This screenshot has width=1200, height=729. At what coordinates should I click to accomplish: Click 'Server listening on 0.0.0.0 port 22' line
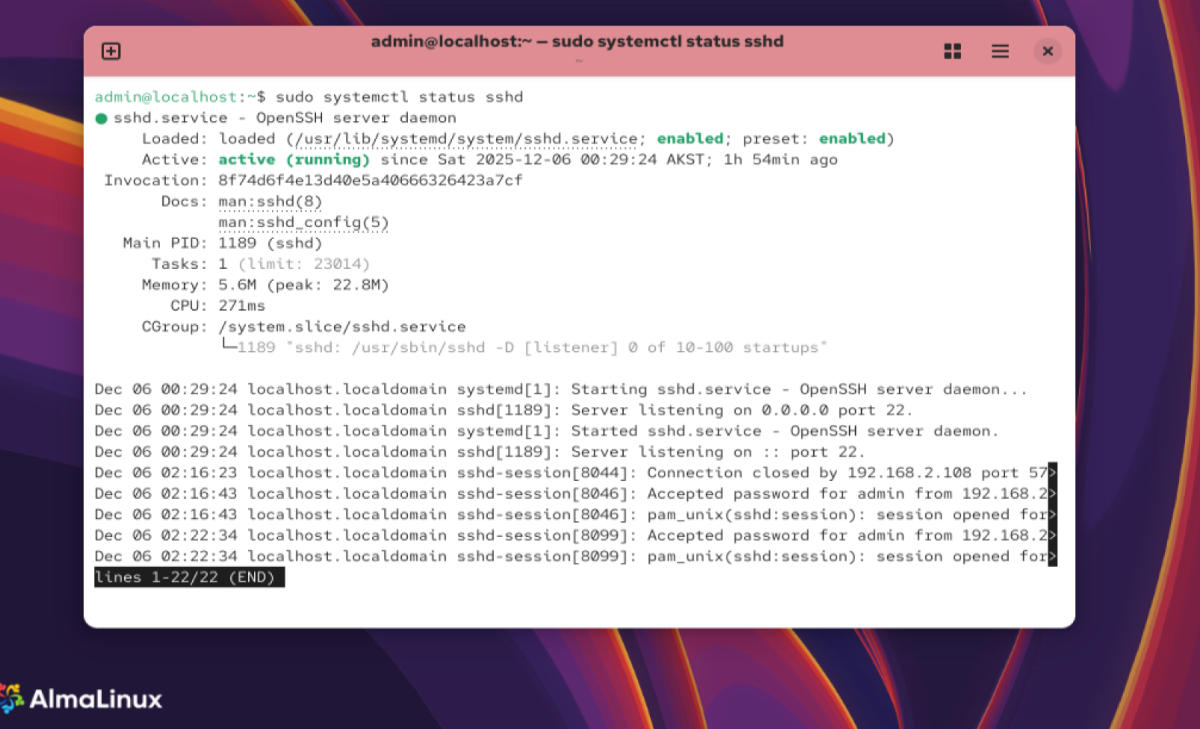[x=741, y=410]
